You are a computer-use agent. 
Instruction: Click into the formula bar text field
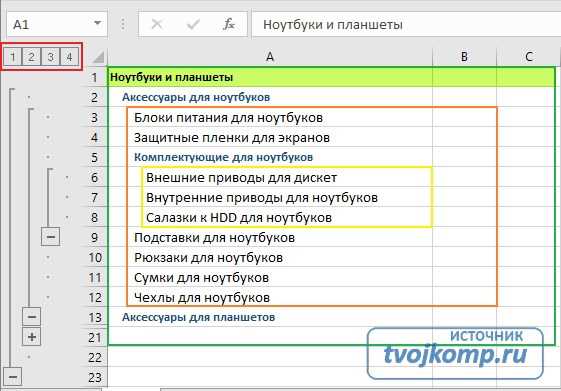click(406, 24)
